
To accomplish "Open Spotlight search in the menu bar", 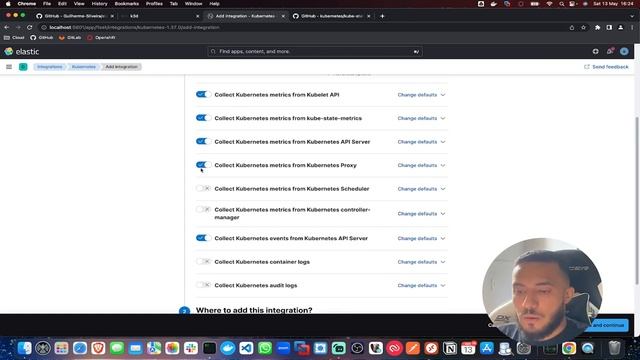I will tap(562, 4).
